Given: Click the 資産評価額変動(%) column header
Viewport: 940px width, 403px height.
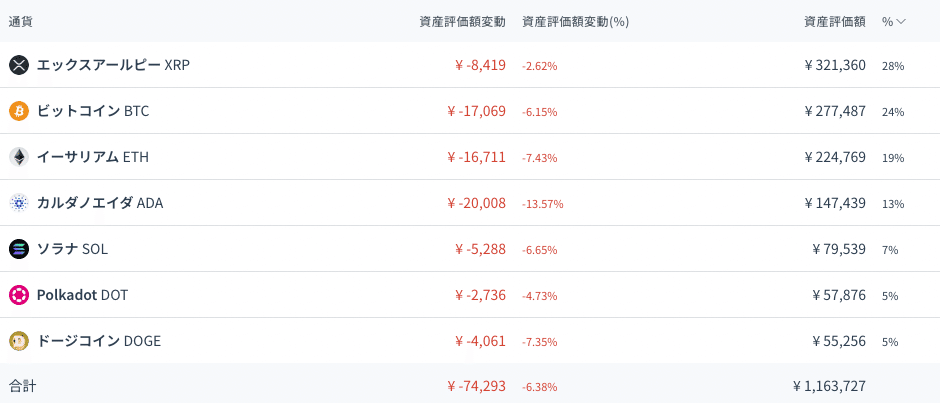Looking at the screenshot, I should pyautogui.click(x=575, y=21).
